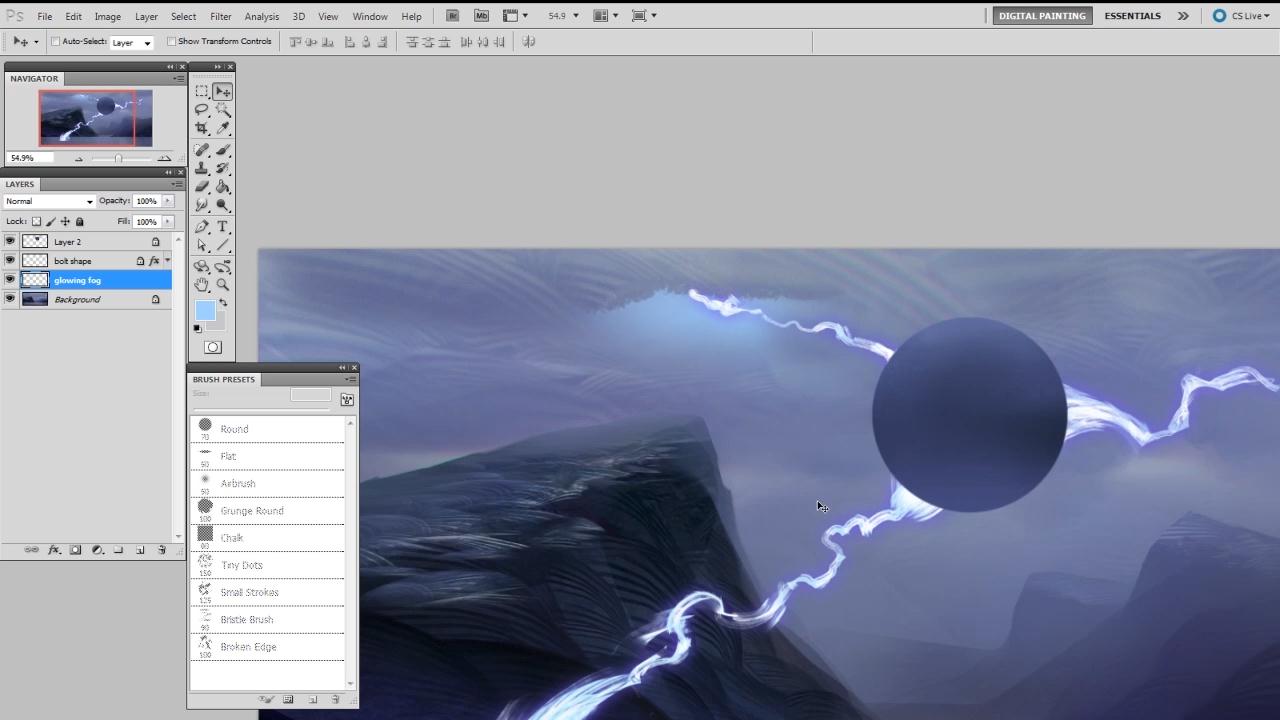Screen dimensions: 1280x720
Task: Add layer mask in the Layers panel
Action: (x=75, y=550)
